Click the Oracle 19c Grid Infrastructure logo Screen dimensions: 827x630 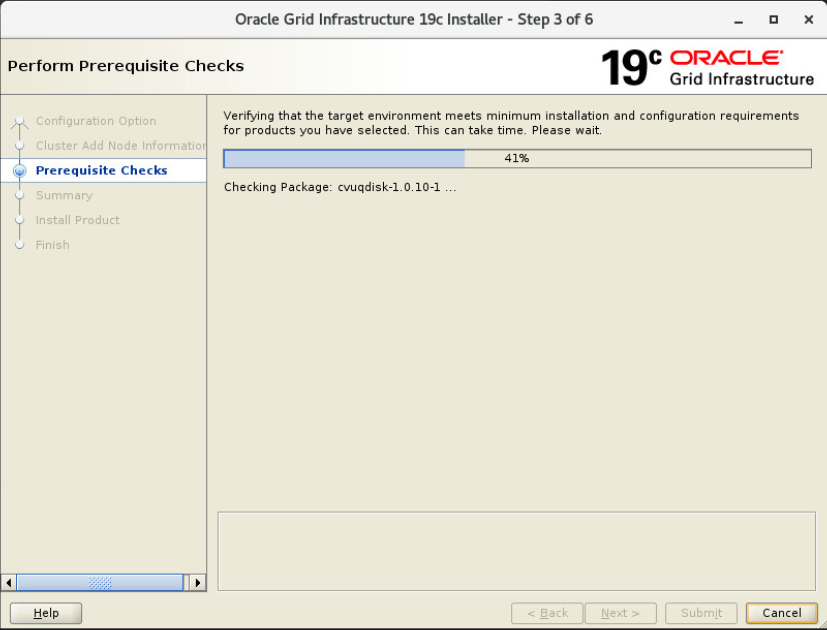coord(707,68)
